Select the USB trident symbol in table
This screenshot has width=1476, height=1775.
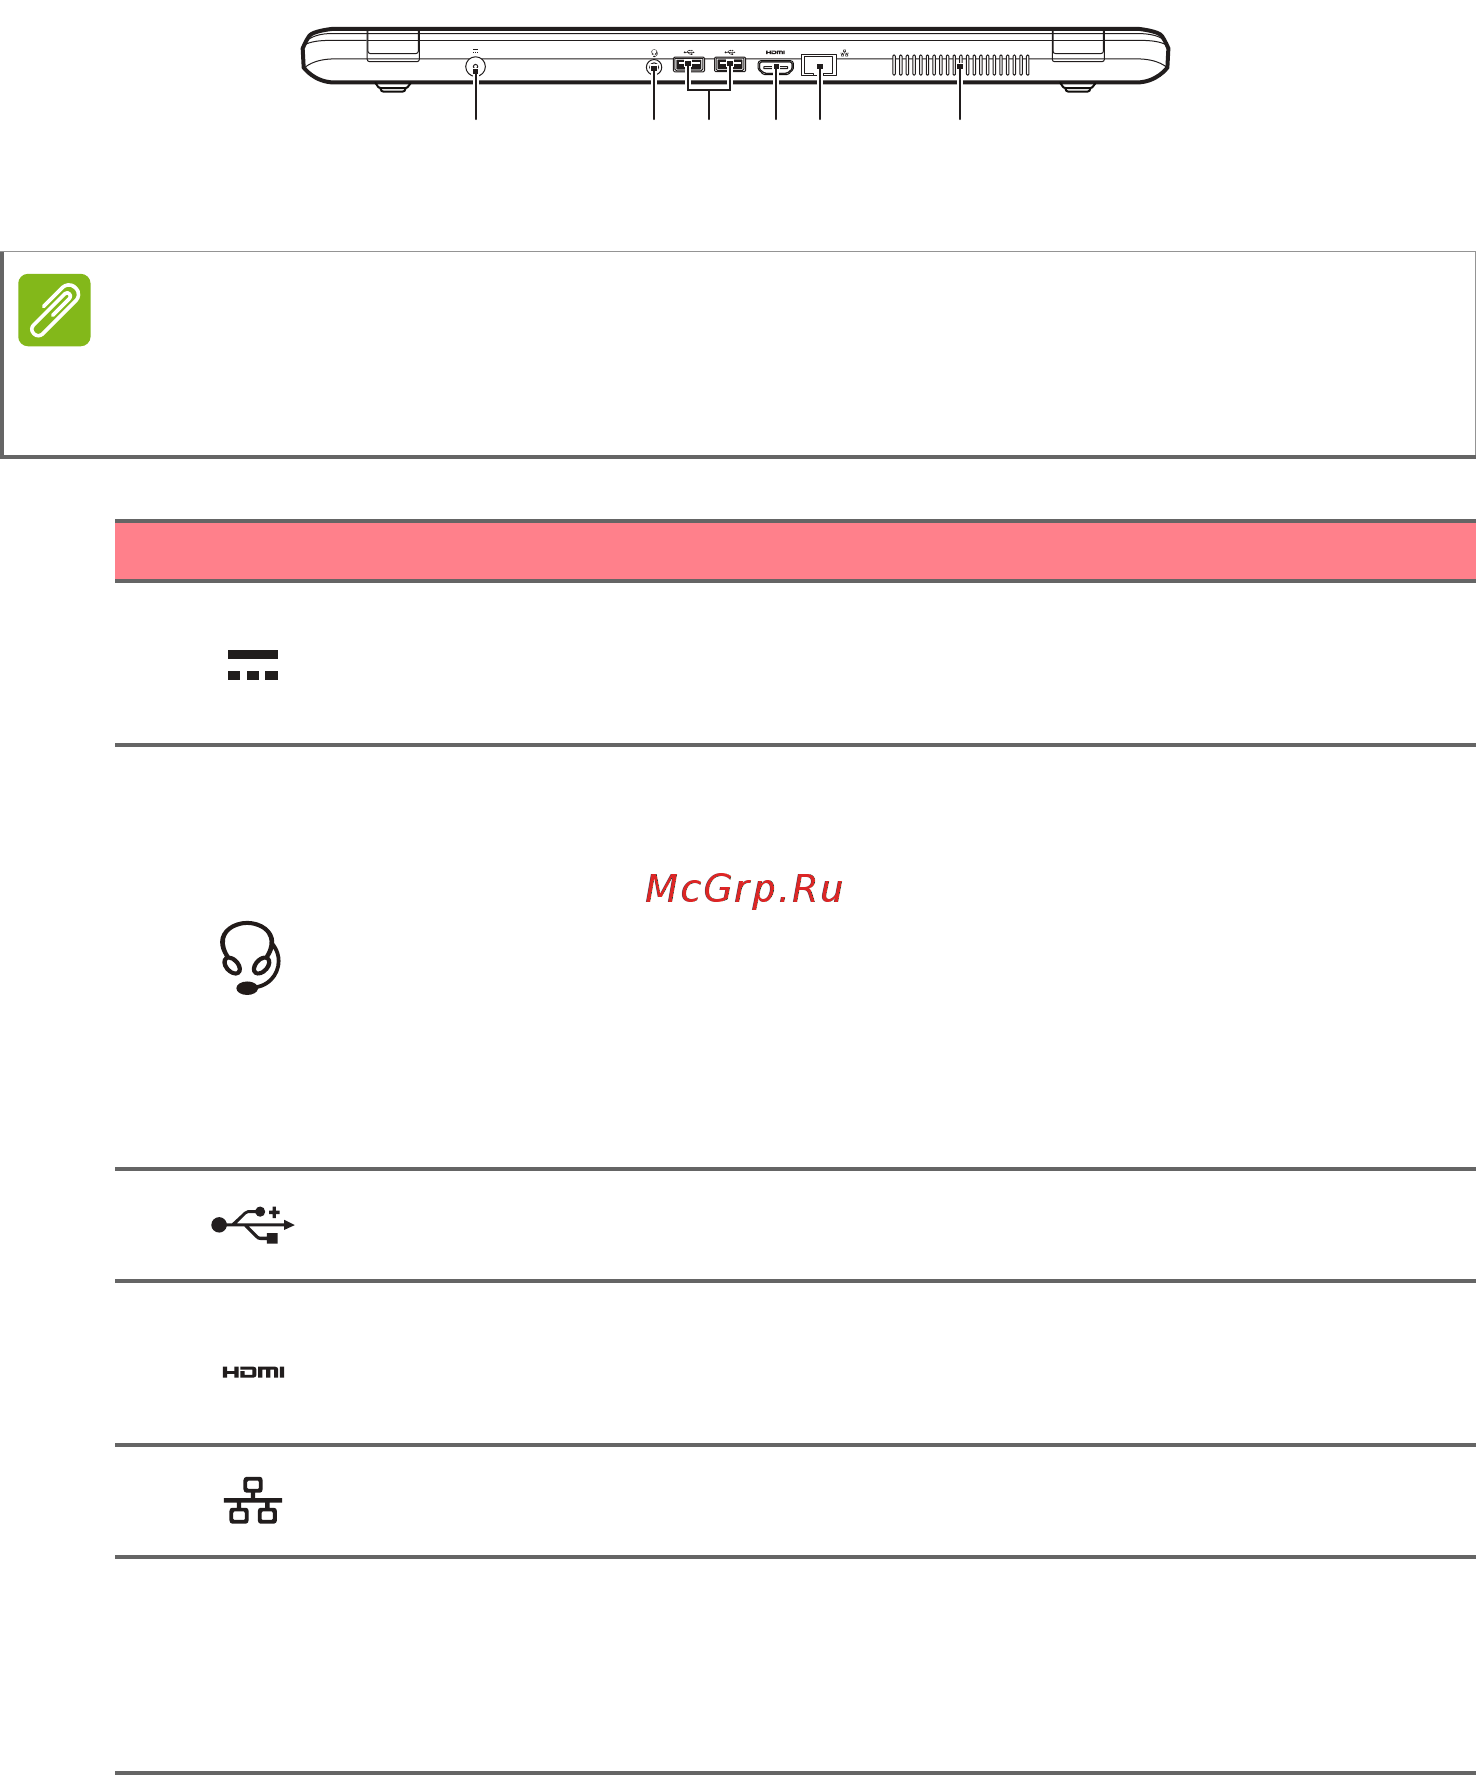(253, 1224)
